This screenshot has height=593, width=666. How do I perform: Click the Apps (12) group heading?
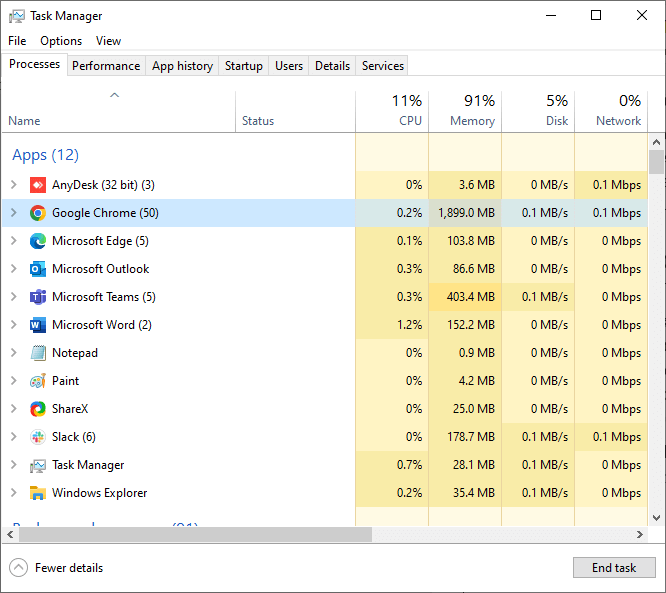(45, 155)
